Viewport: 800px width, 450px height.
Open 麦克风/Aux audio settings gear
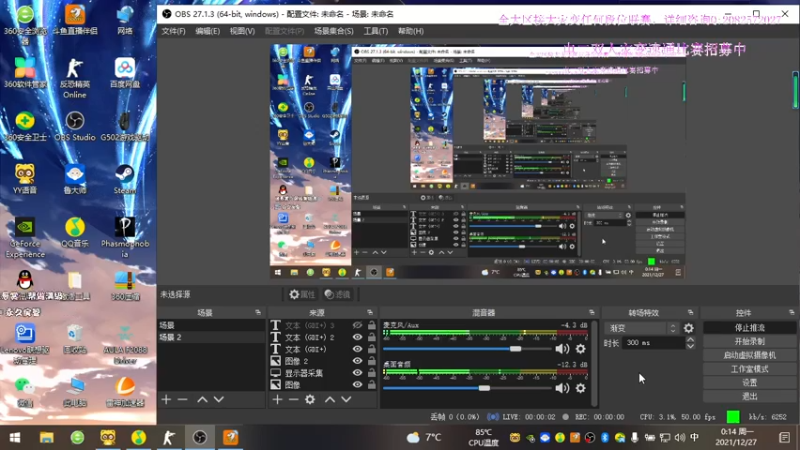pos(581,349)
